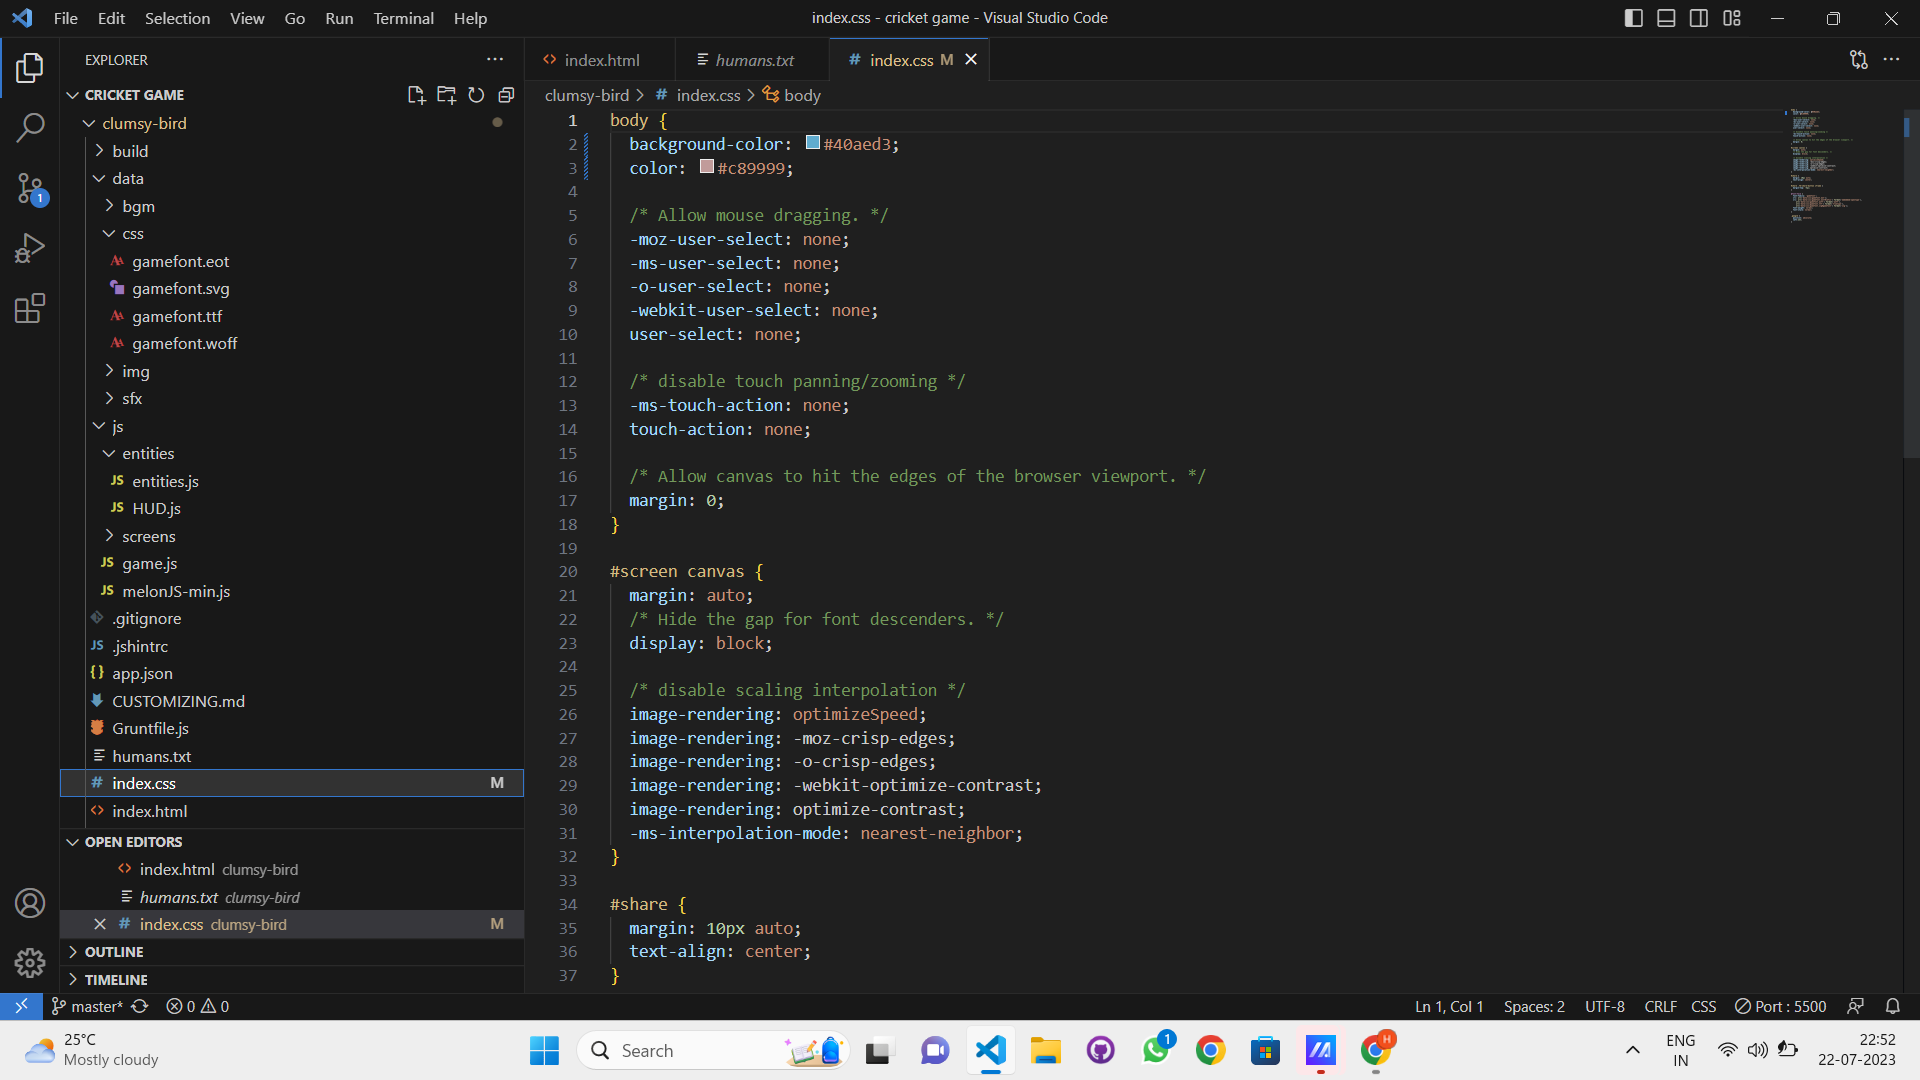1920x1080 pixels.
Task: Expand the OUTLINE section
Action: click(x=114, y=952)
